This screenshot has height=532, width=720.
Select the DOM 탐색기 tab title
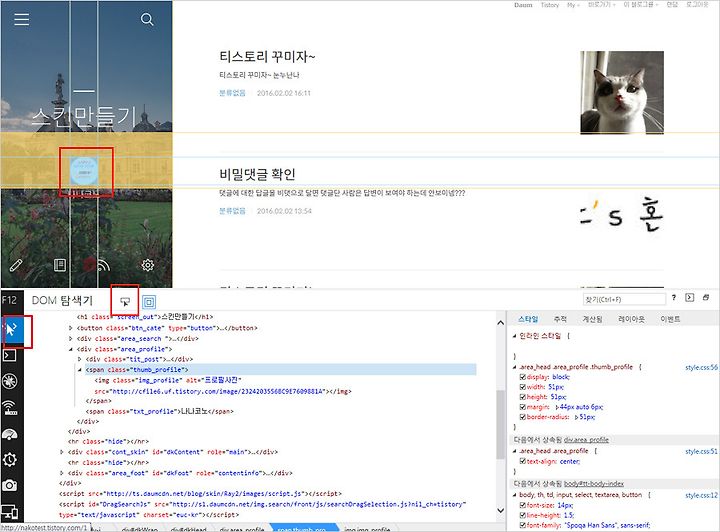[x=62, y=301]
